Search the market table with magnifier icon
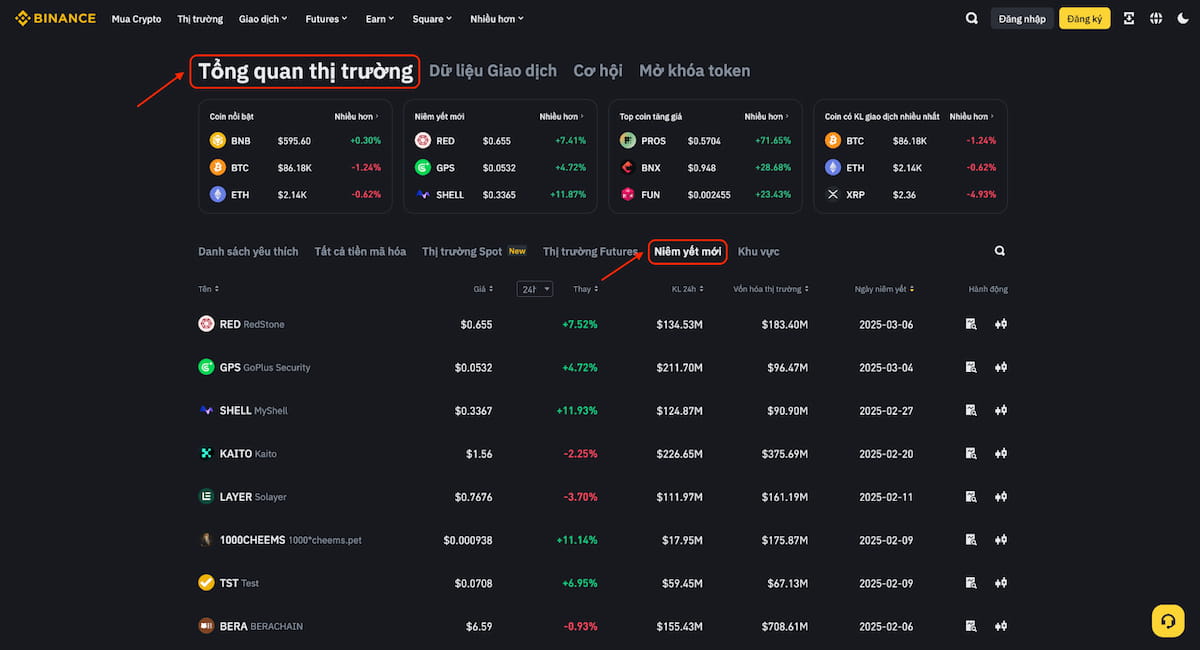 (x=1000, y=251)
